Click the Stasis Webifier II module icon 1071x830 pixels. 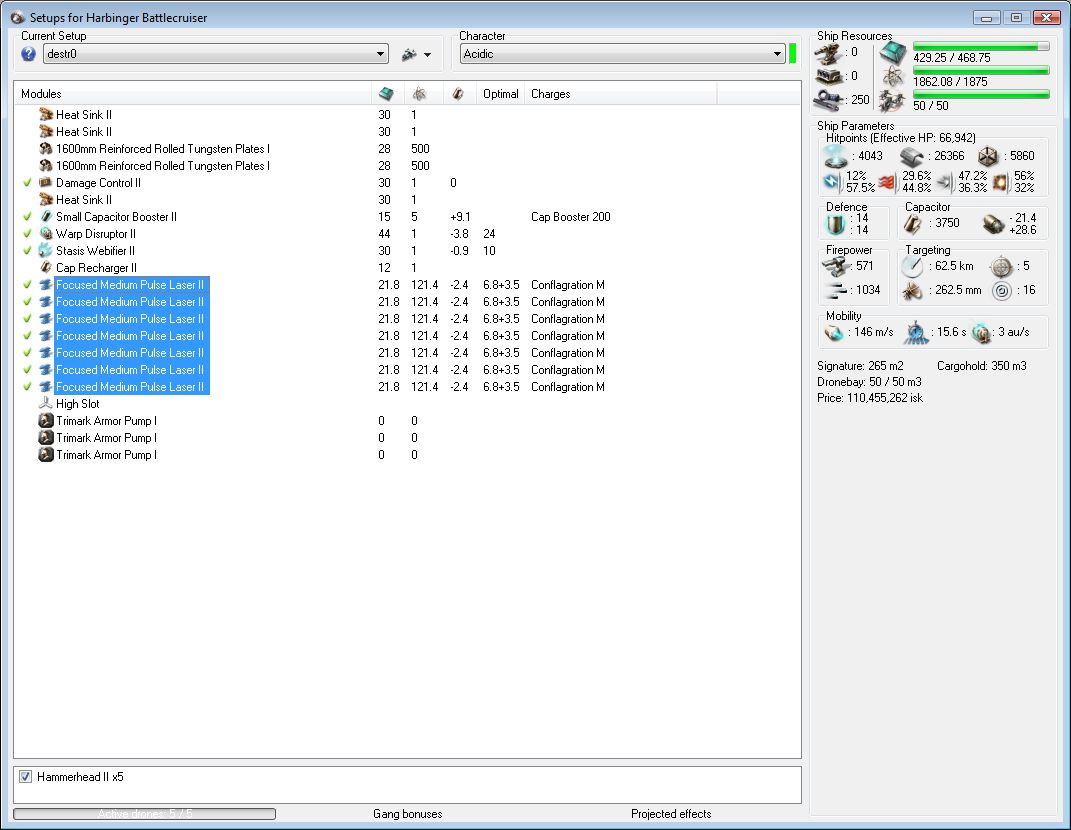[46, 251]
